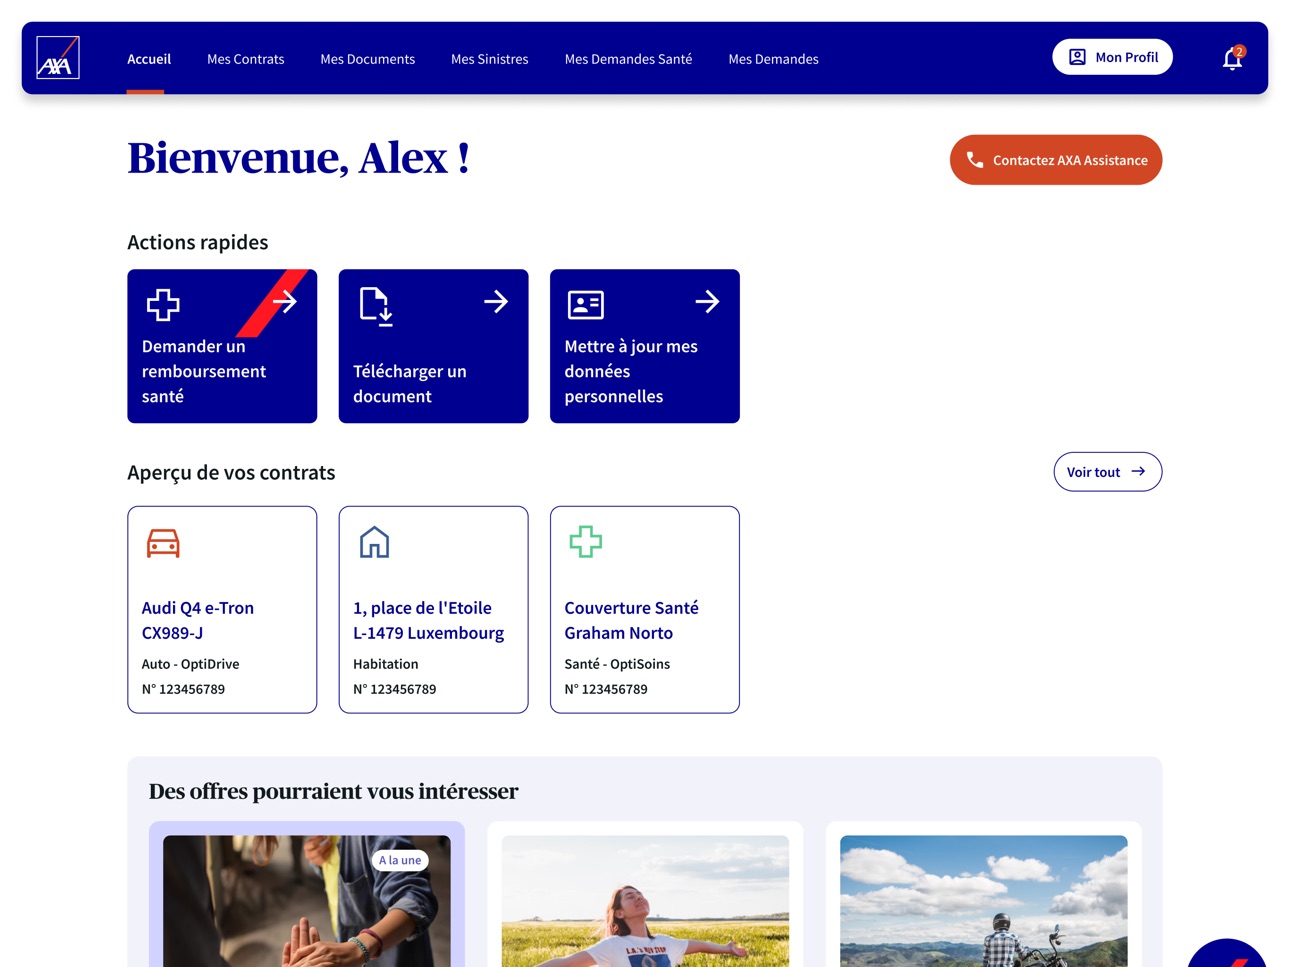Open Mes Demandes Santé in the navigation

pyautogui.click(x=628, y=59)
